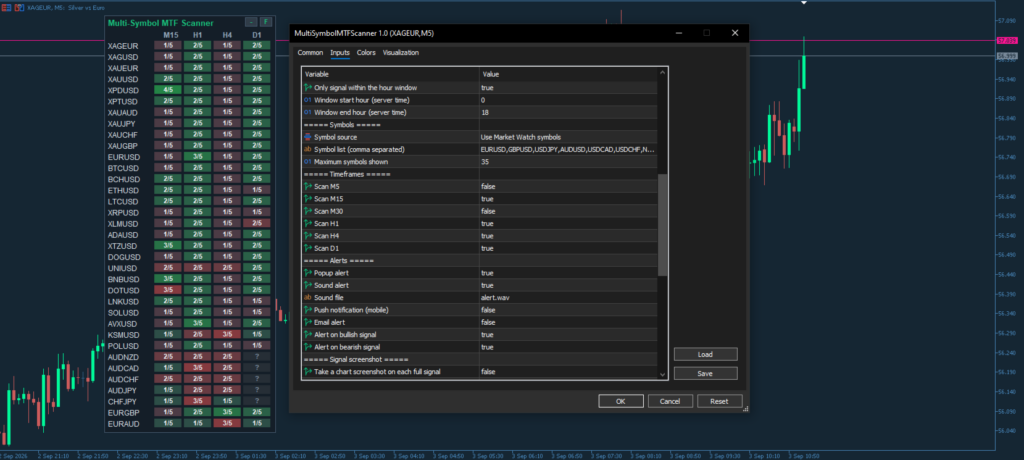Cancel the scanner settings dialog
Image resolution: width=1024 pixels, height=460 pixels.
point(670,401)
